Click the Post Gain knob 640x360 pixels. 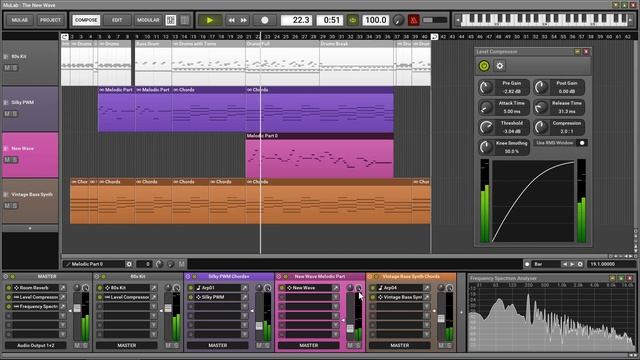tap(541, 87)
